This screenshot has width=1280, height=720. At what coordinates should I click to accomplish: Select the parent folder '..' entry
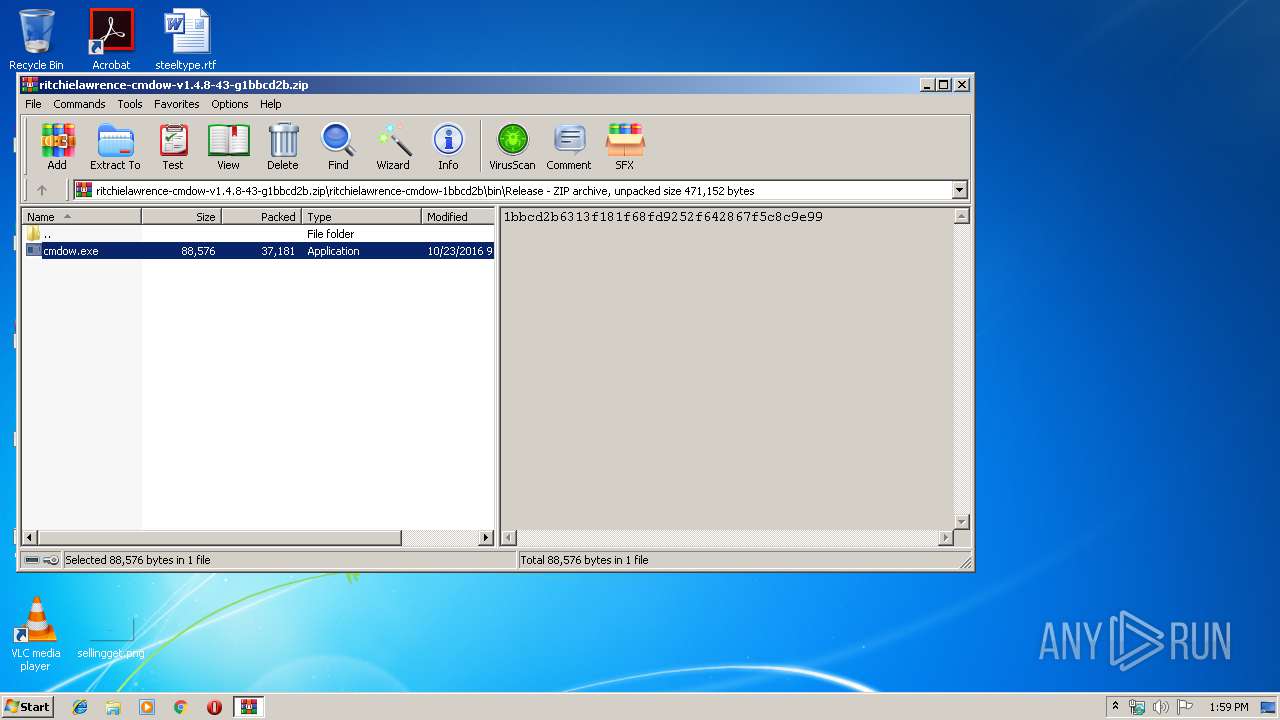coord(258,234)
